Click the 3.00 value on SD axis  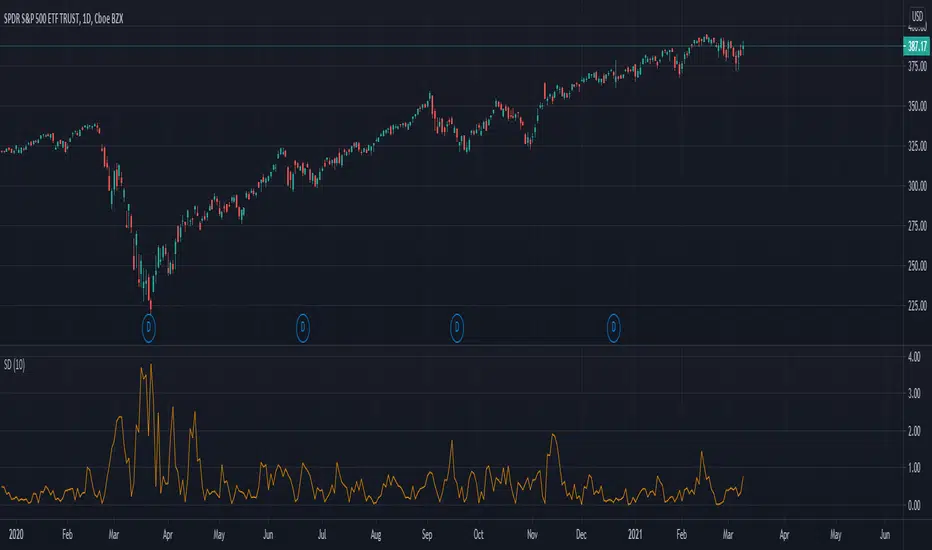pos(914,394)
